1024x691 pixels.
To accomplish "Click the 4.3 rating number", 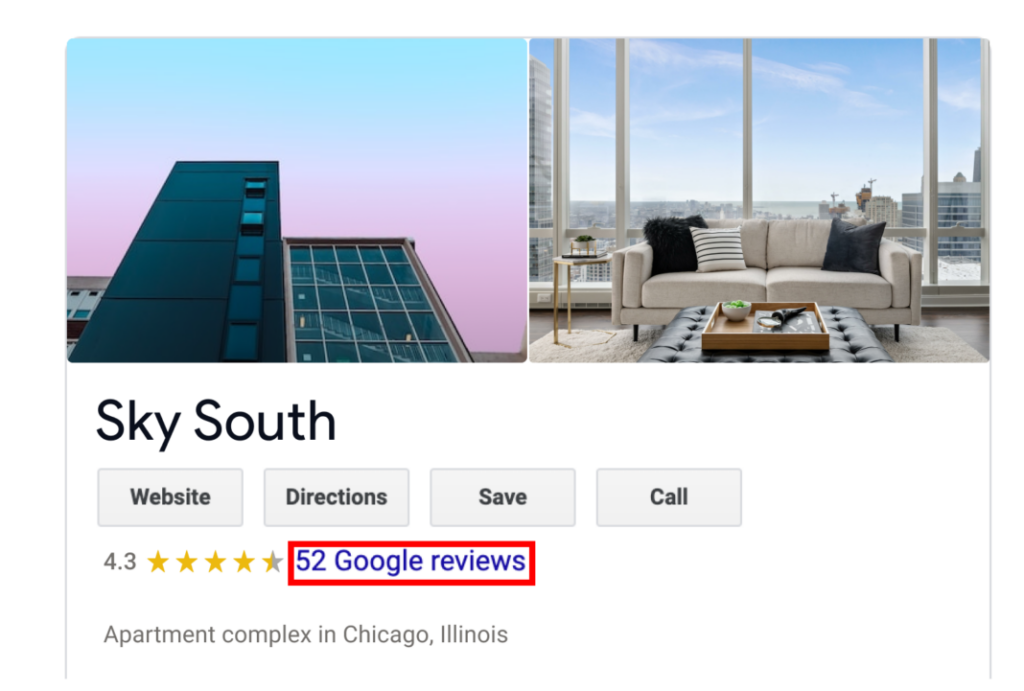I will pyautogui.click(x=120, y=562).
